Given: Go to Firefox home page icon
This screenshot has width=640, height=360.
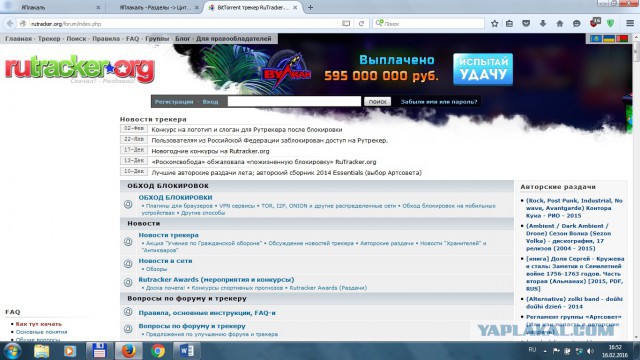Looking at the screenshot, I should tap(560, 24).
